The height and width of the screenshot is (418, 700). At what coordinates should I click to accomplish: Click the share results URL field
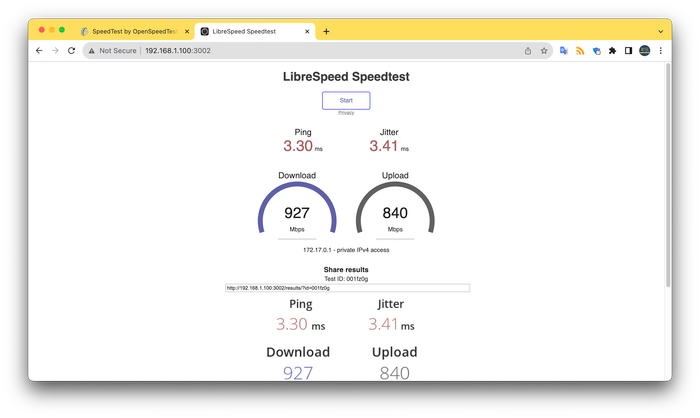click(x=347, y=288)
